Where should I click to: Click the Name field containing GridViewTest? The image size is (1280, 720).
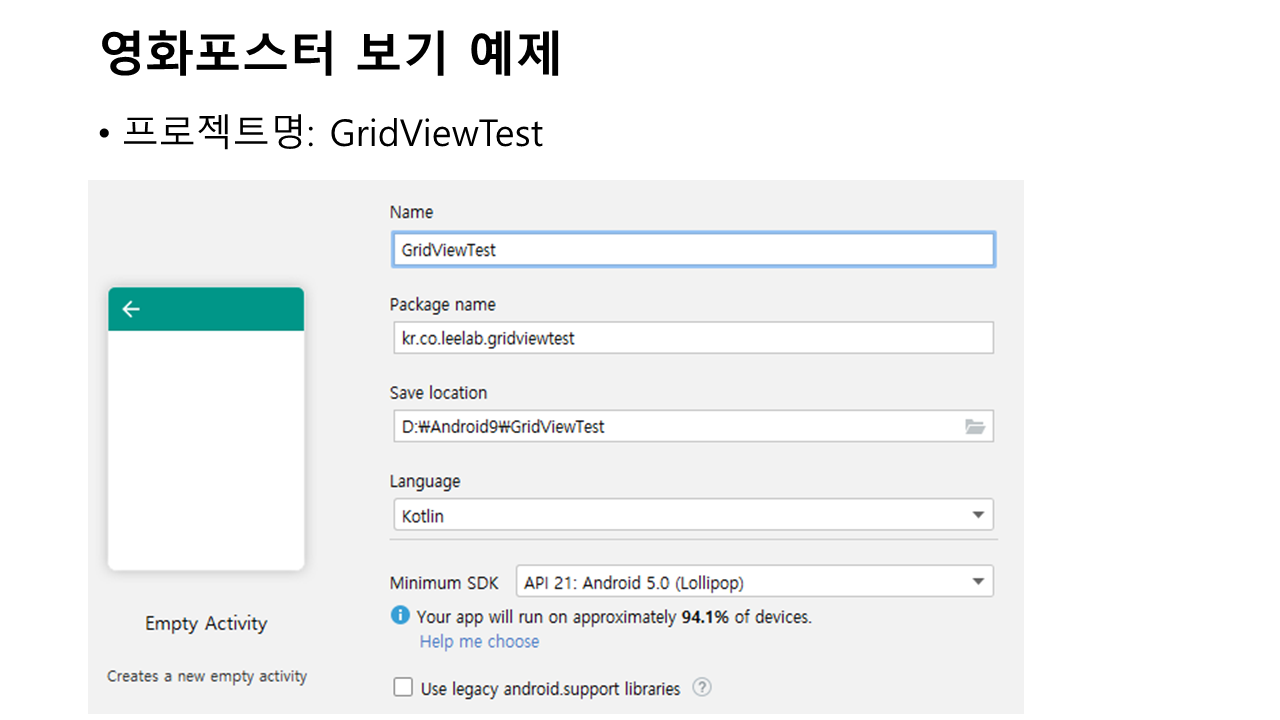pyautogui.click(x=692, y=250)
